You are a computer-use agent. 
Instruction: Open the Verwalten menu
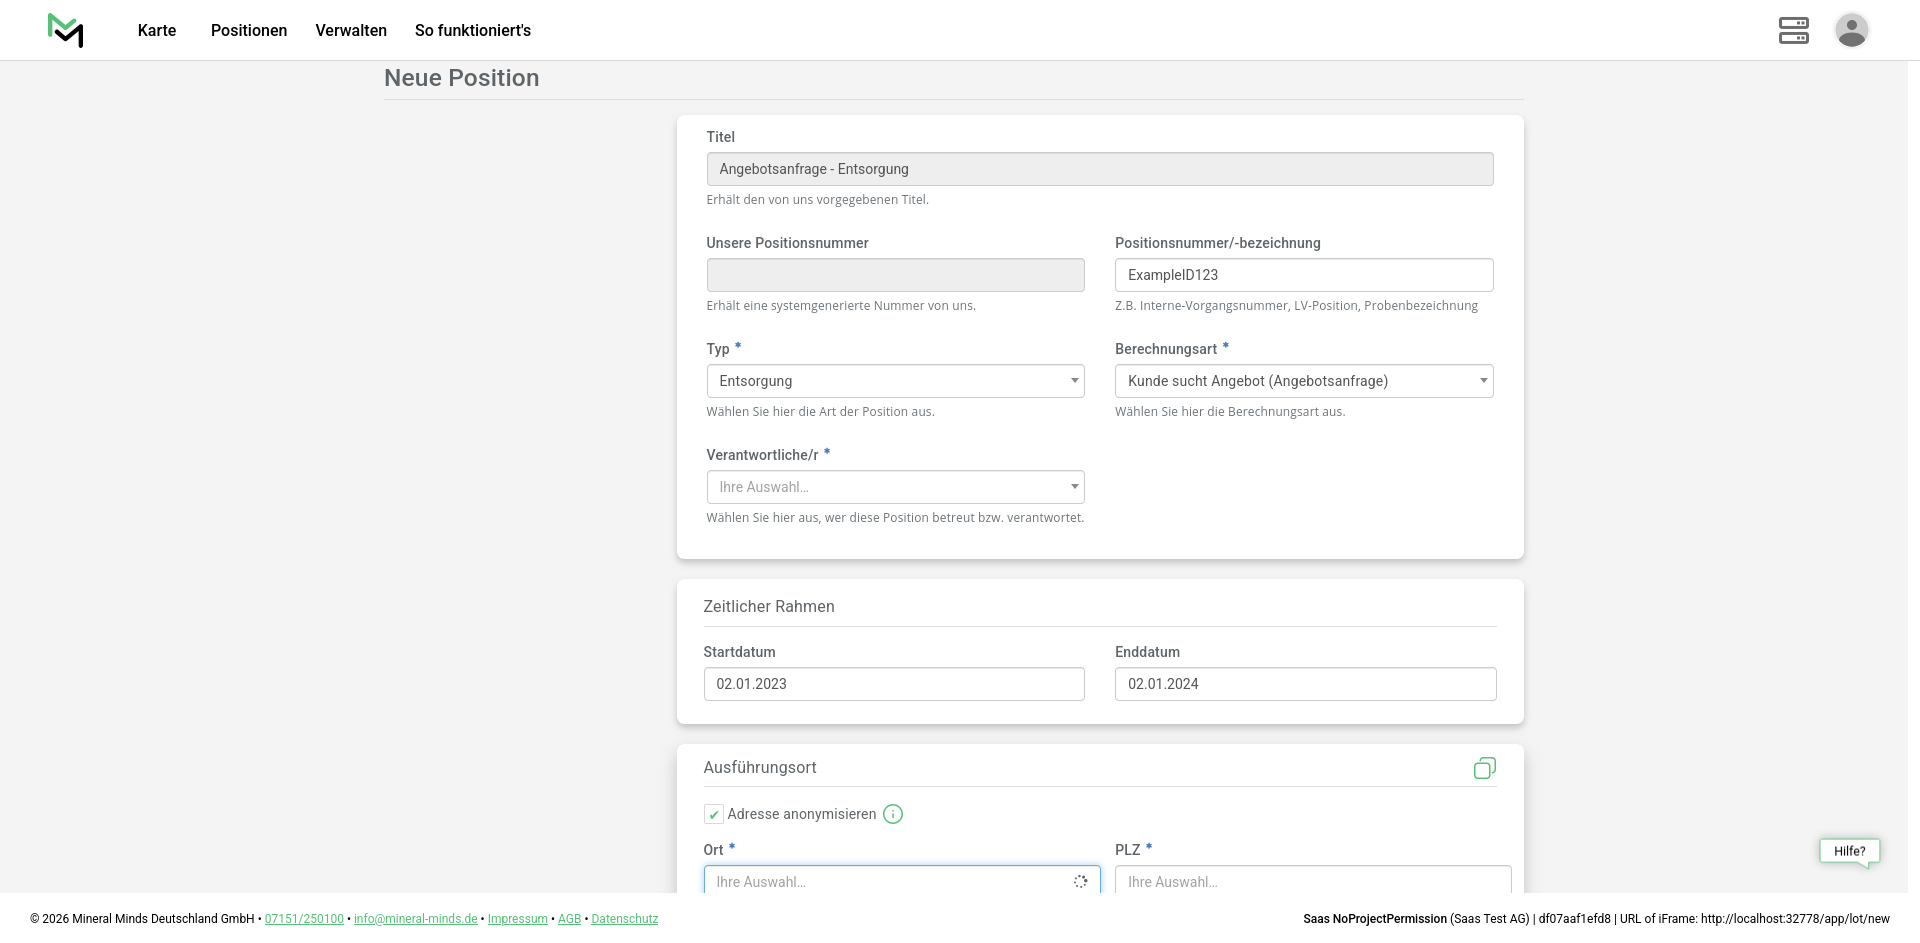pyautogui.click(x=351, y=31)
